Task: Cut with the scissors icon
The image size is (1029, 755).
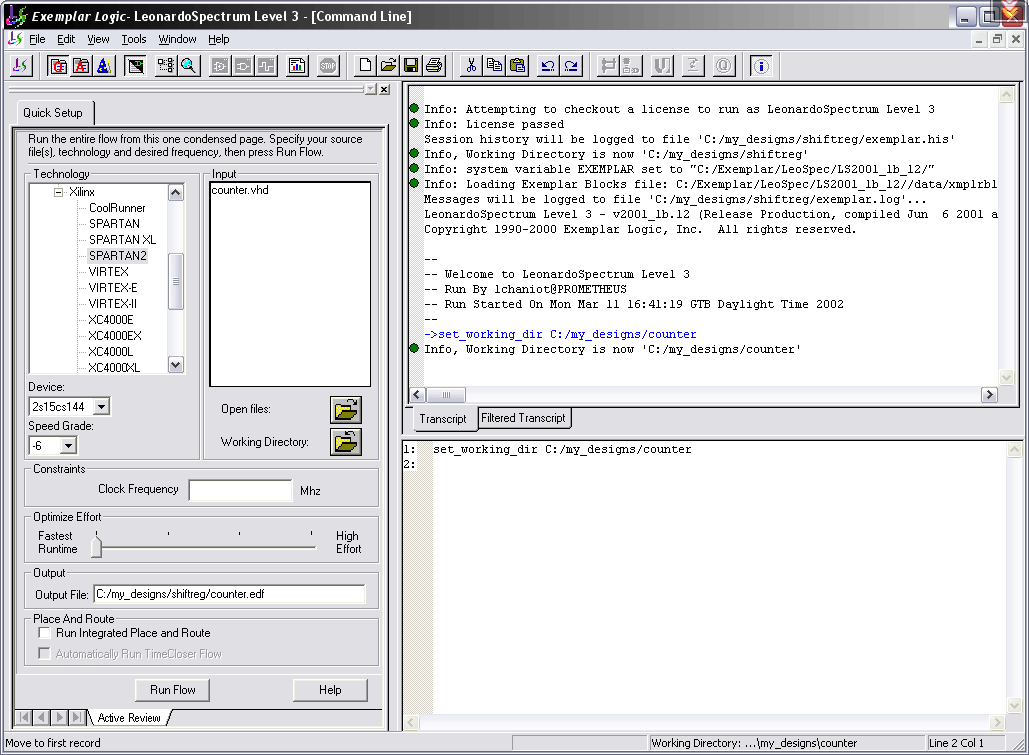Action: (471, 66)
